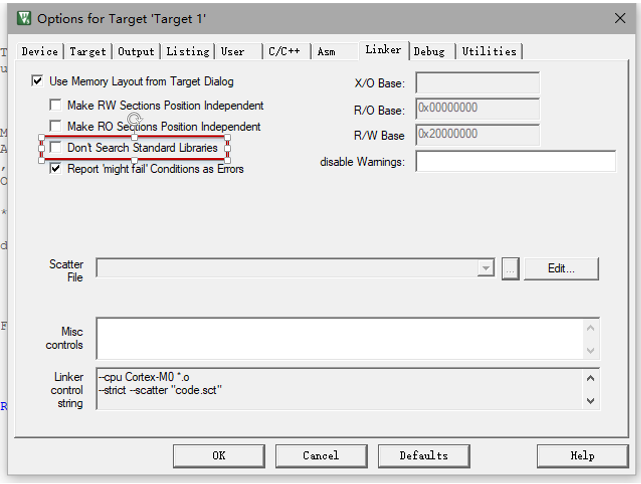The width and height of the screenshot is (641, 484).
Task: Open the Scatter File dropdown arrow
Action: coord(486,268)
